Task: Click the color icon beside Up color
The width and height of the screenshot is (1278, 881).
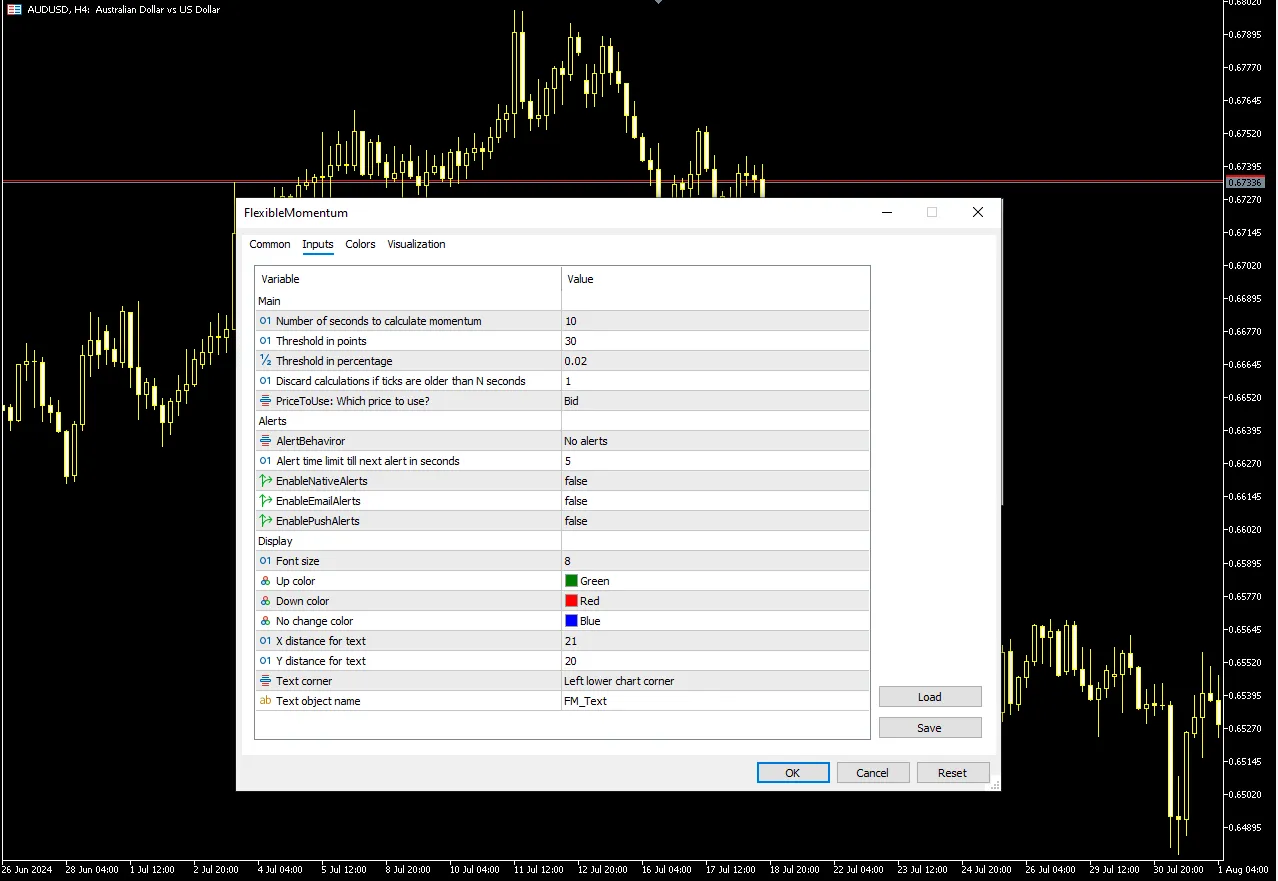Action: [x=265, y=581]
